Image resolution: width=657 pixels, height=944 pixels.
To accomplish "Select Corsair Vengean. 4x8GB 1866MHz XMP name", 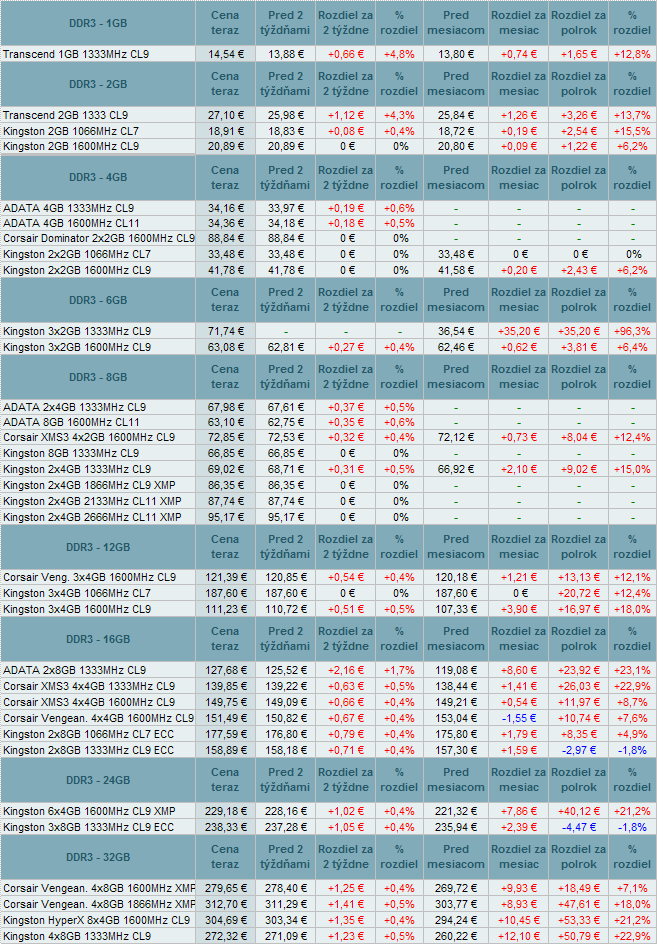I will point(99,904).
